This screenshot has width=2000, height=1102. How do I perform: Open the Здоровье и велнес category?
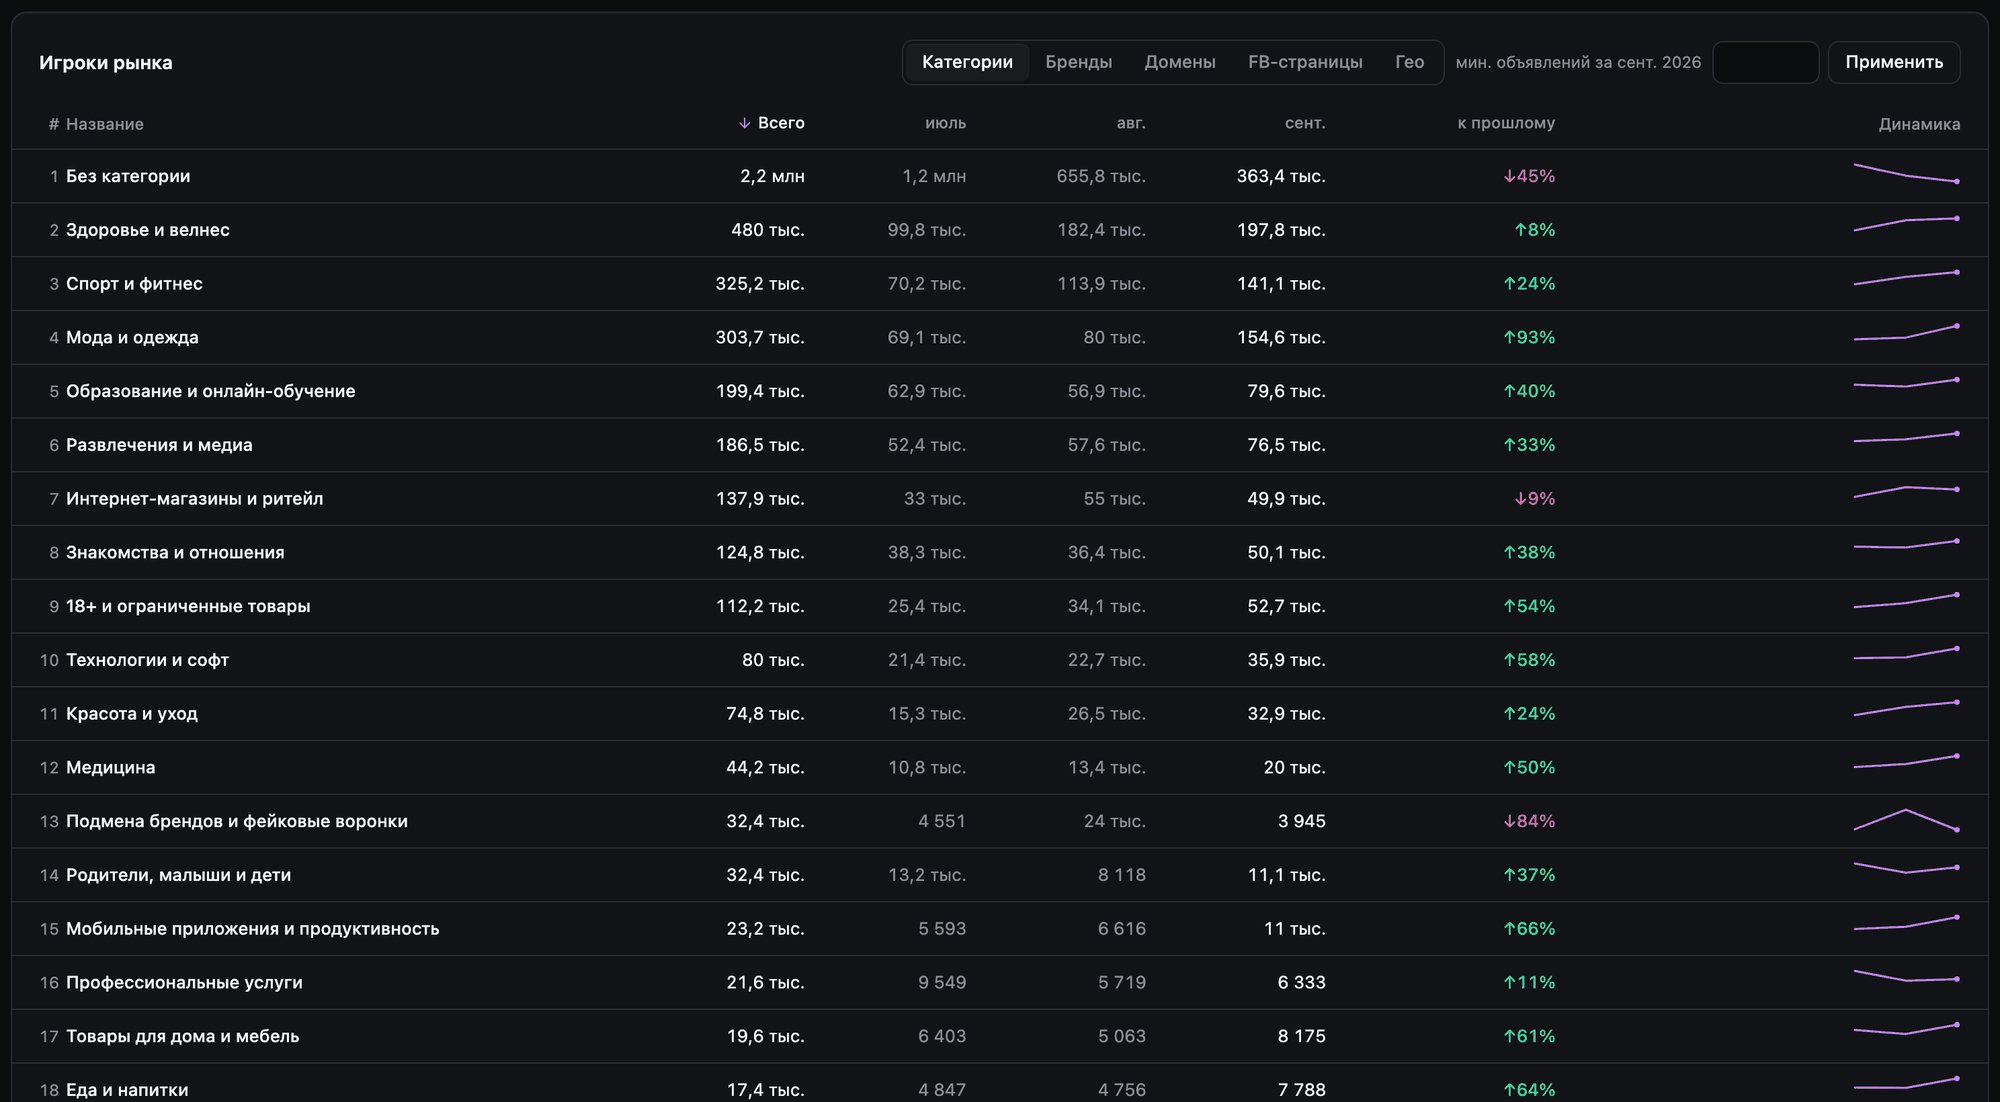(148, 230)
